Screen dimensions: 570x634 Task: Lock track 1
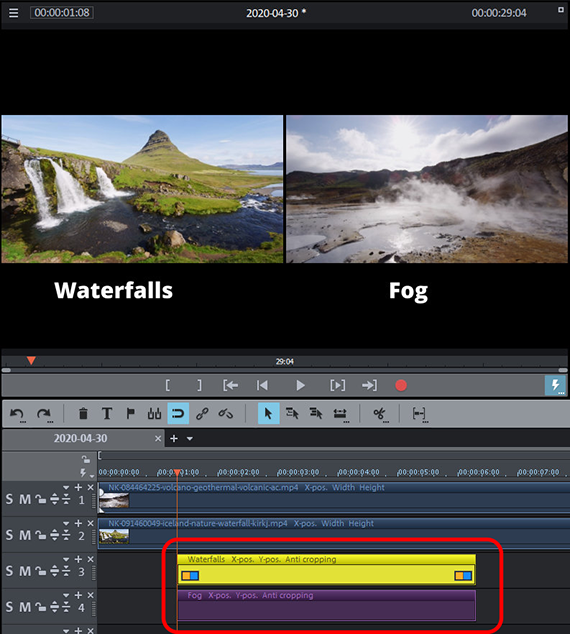(x=40, y=500)
